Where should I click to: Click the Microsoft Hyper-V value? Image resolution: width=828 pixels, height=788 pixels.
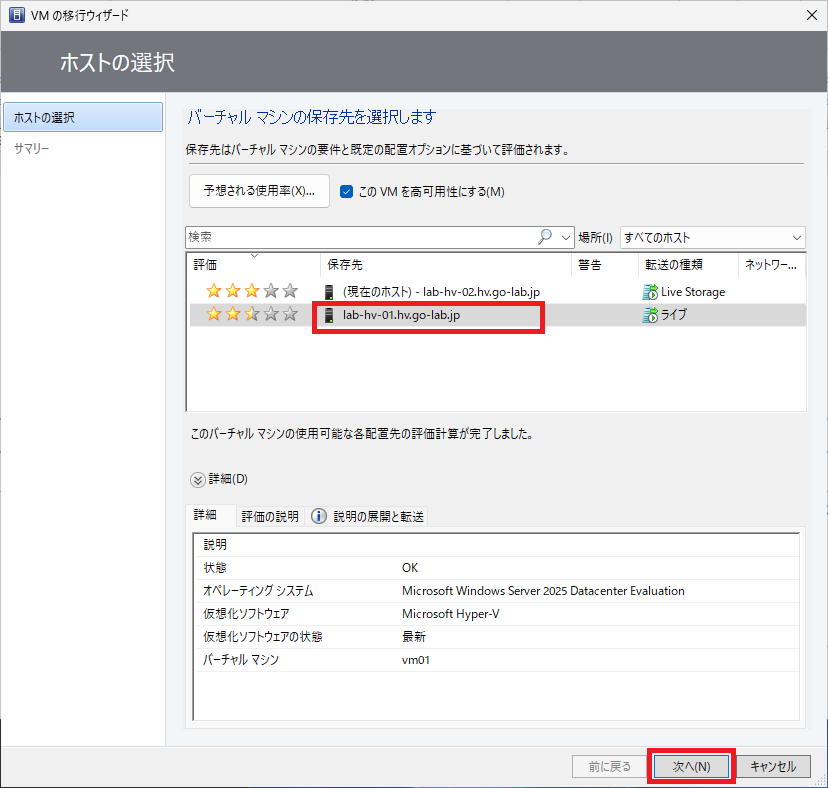pos(450,614)
